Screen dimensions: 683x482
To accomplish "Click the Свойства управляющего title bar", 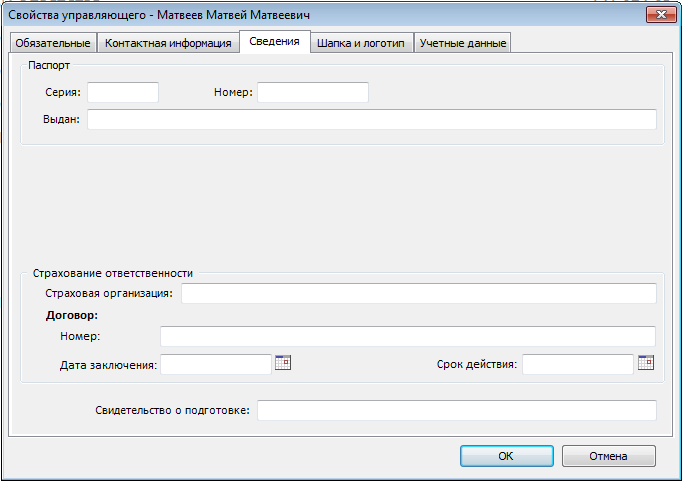I will [x=300, y=15].
